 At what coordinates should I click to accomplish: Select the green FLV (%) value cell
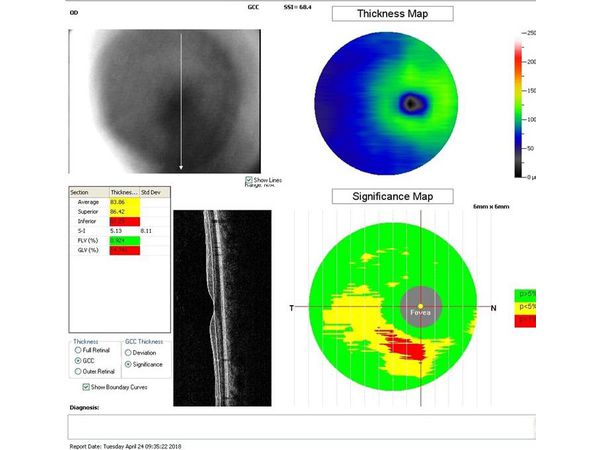121,241
